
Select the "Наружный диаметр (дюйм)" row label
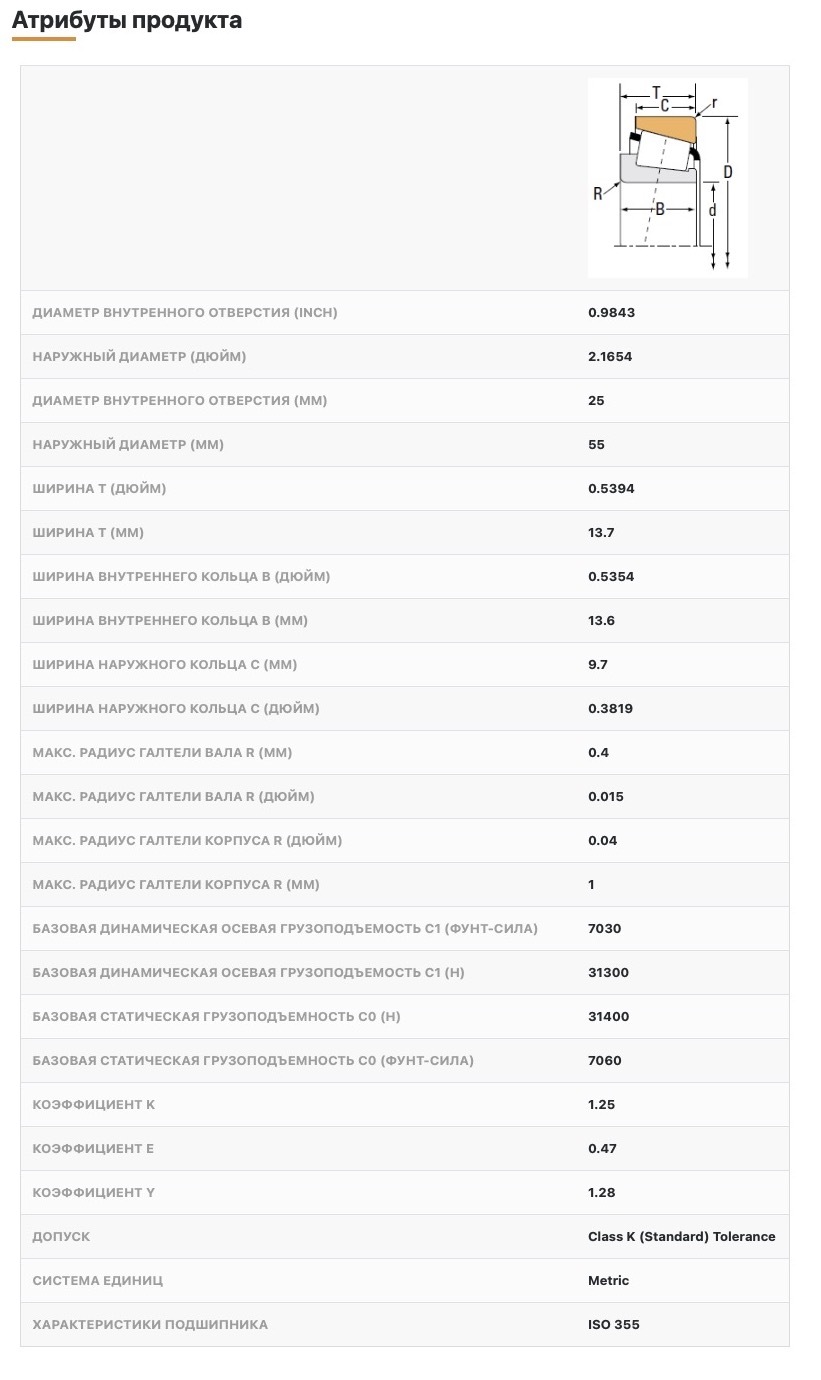[139, 357]
